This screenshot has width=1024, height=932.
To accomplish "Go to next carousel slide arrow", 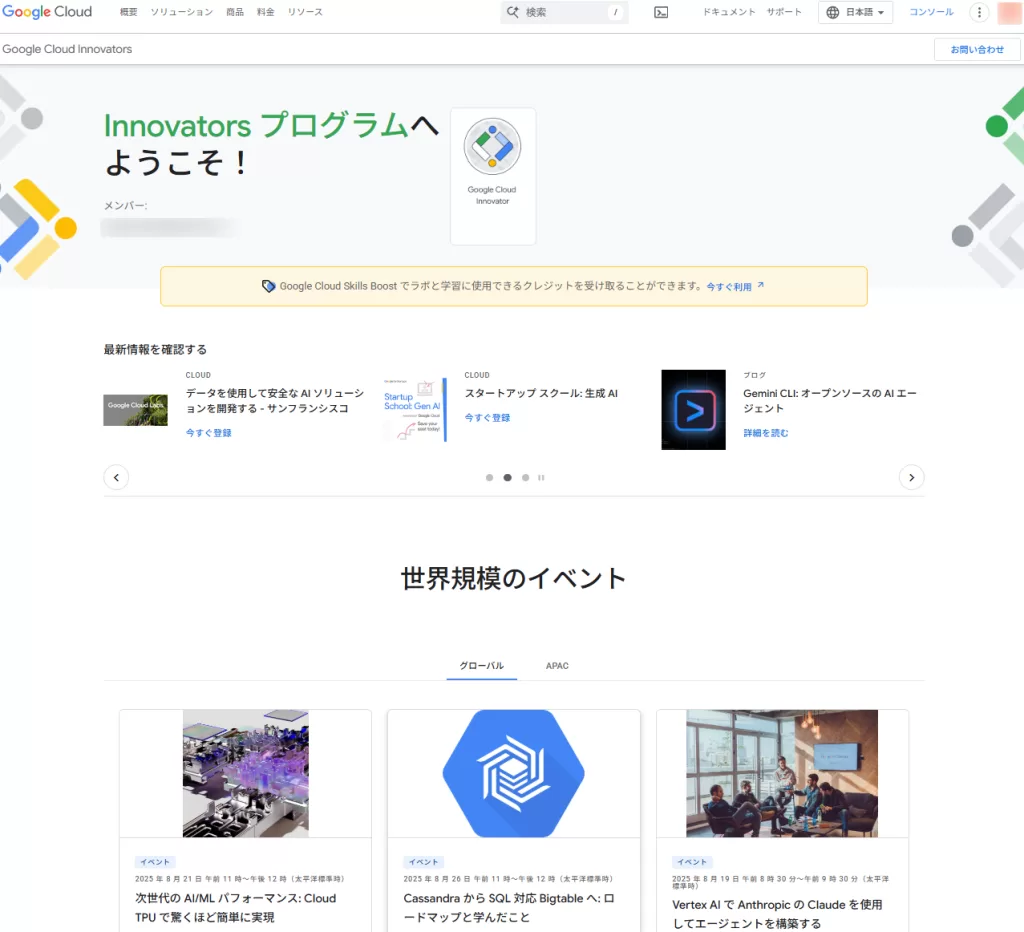I will (x=911, y=478).
